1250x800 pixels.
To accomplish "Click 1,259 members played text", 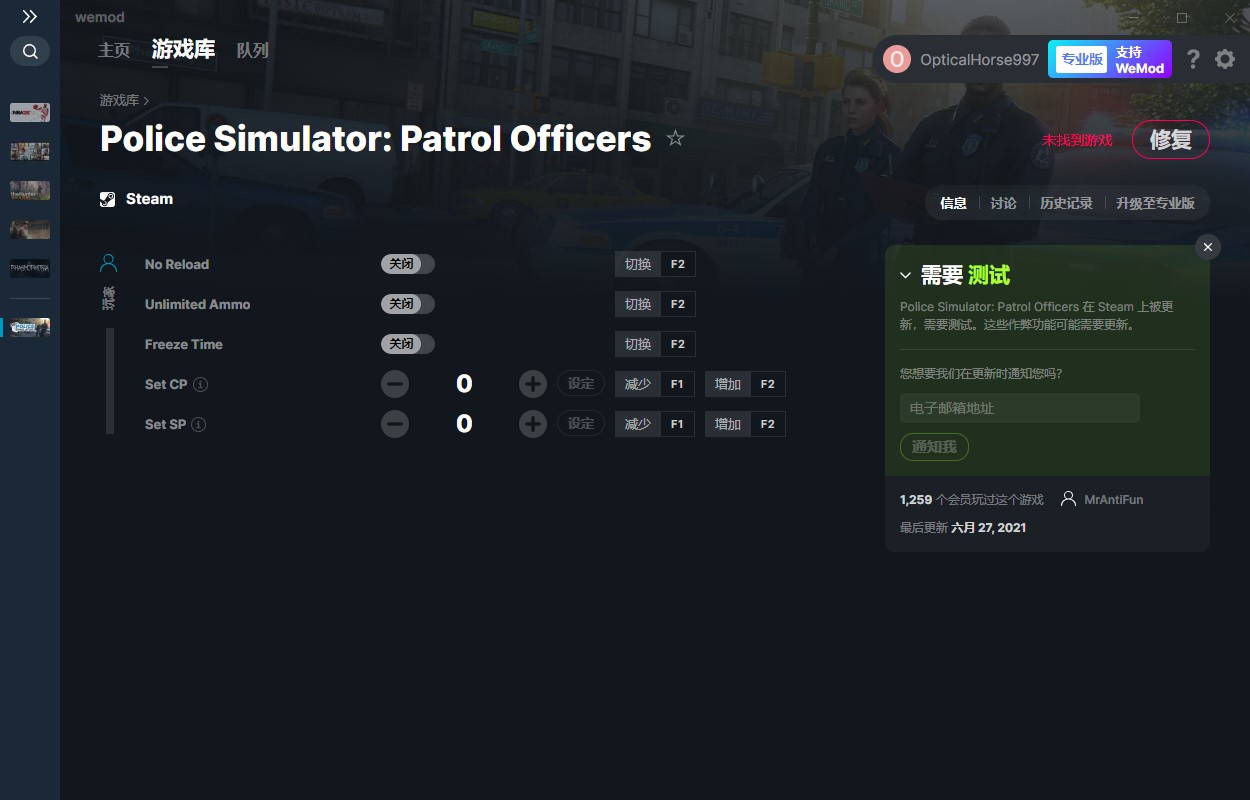I will click(x=971, y=499).
